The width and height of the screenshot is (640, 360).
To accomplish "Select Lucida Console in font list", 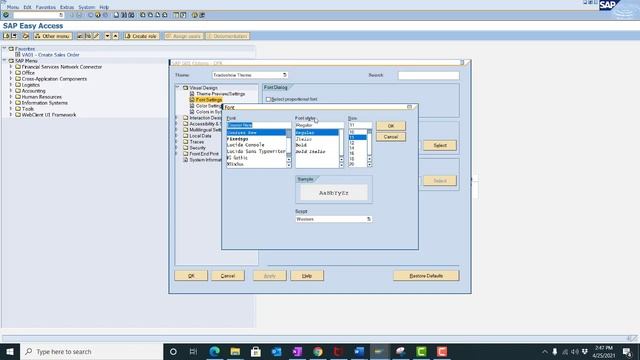I will [246, 145].
